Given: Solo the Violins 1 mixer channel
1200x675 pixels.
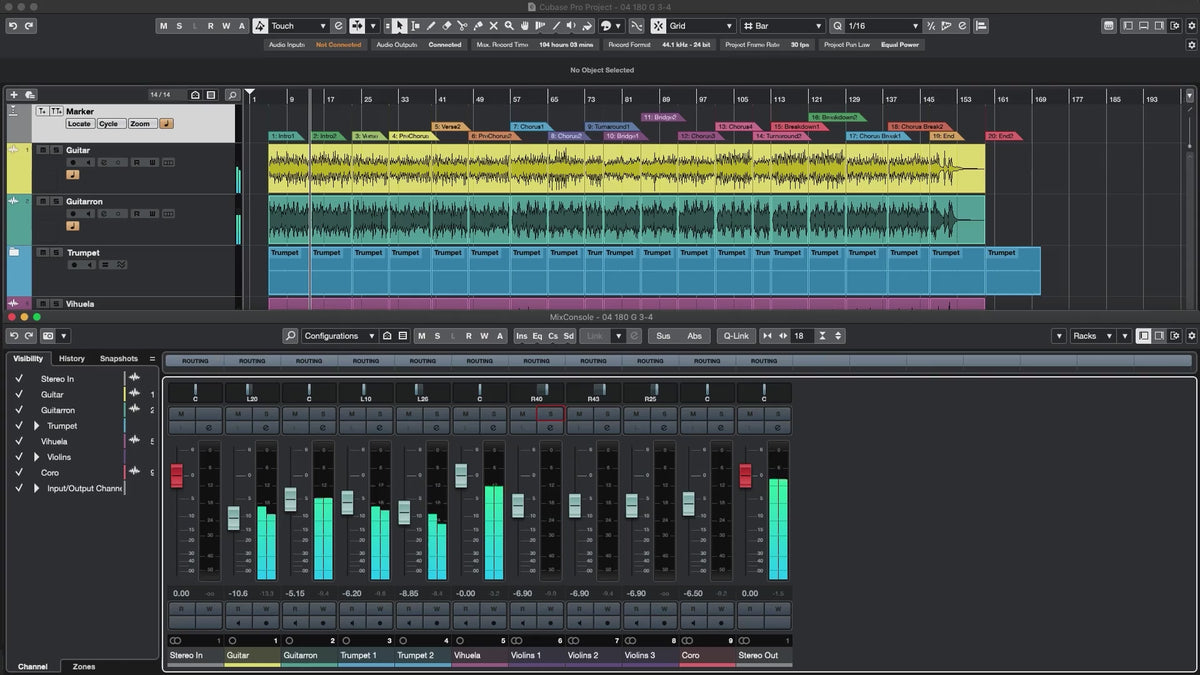Looking at the screenshot, I should [x=550, y=414].
